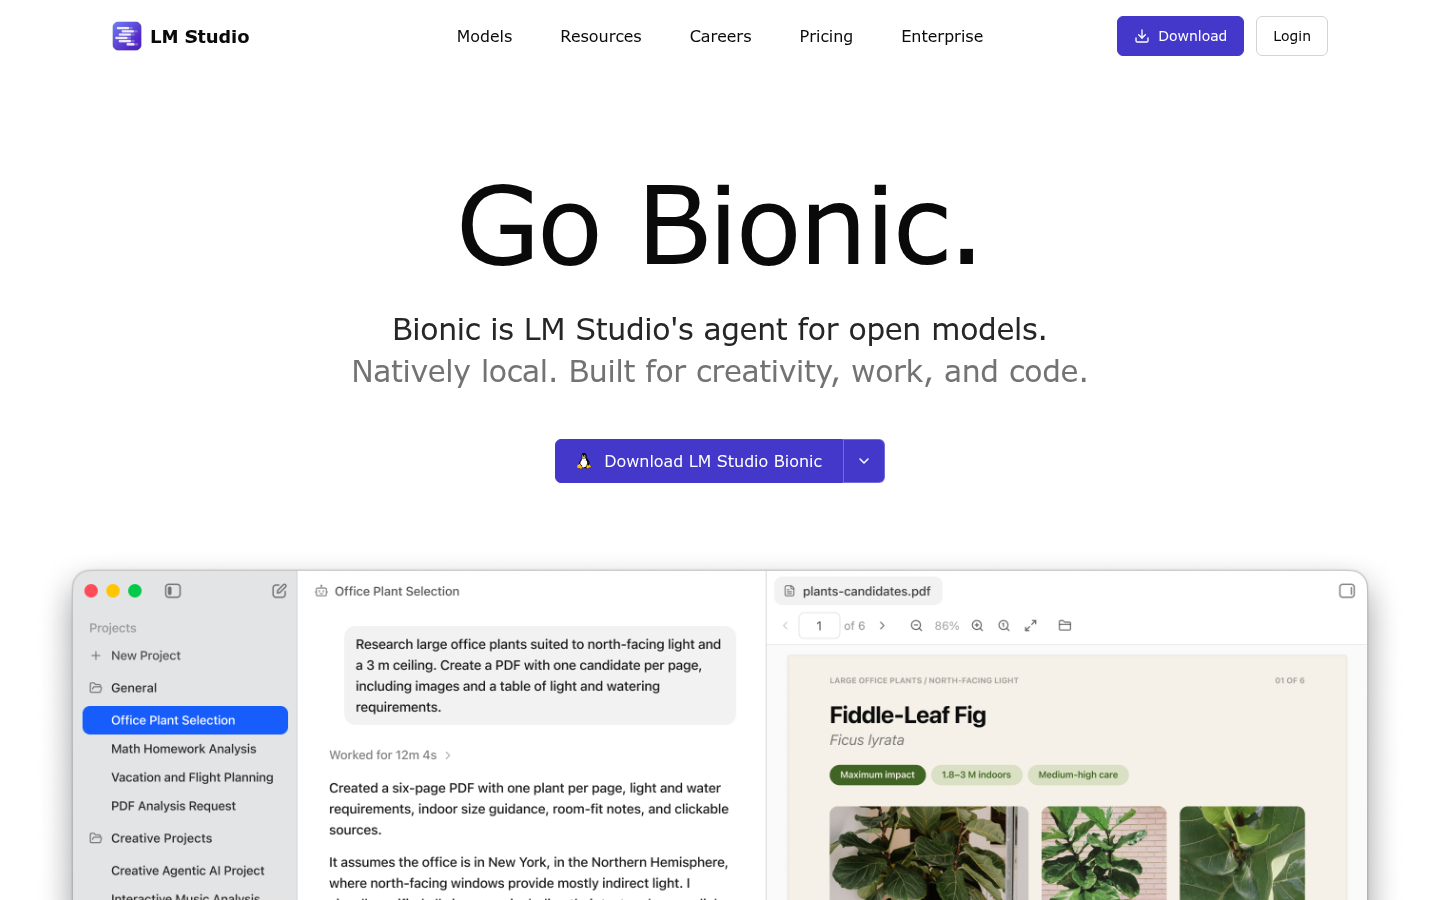Image resolution: width=1440 pixels, height=900 pixels.
Task: Click the 'Ficus lyrata' subtitle
Action: coord(867,740)
